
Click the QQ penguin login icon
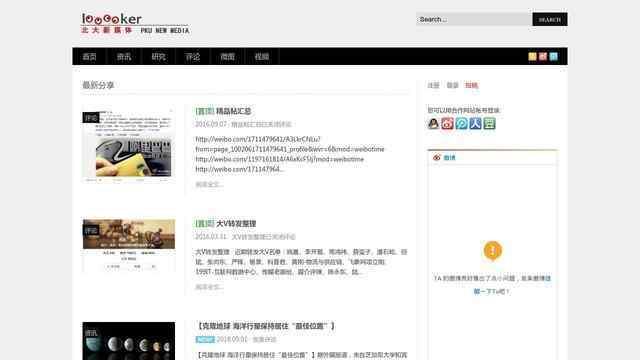(433, 124)
